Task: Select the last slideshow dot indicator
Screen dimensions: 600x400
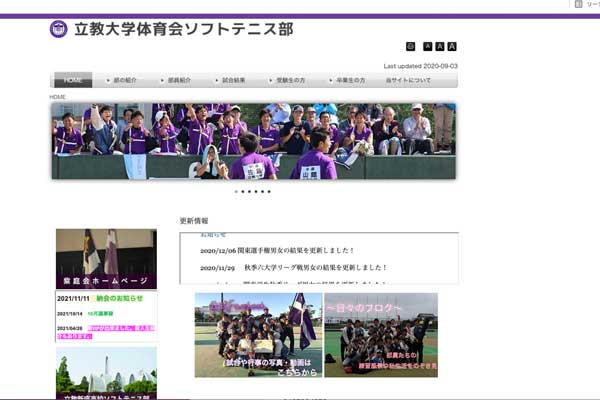Action: click(x=269, y=191)
